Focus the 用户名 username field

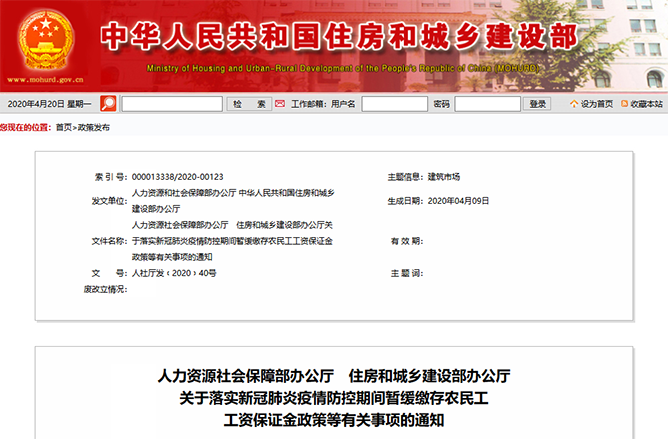[x=394, y=104]
